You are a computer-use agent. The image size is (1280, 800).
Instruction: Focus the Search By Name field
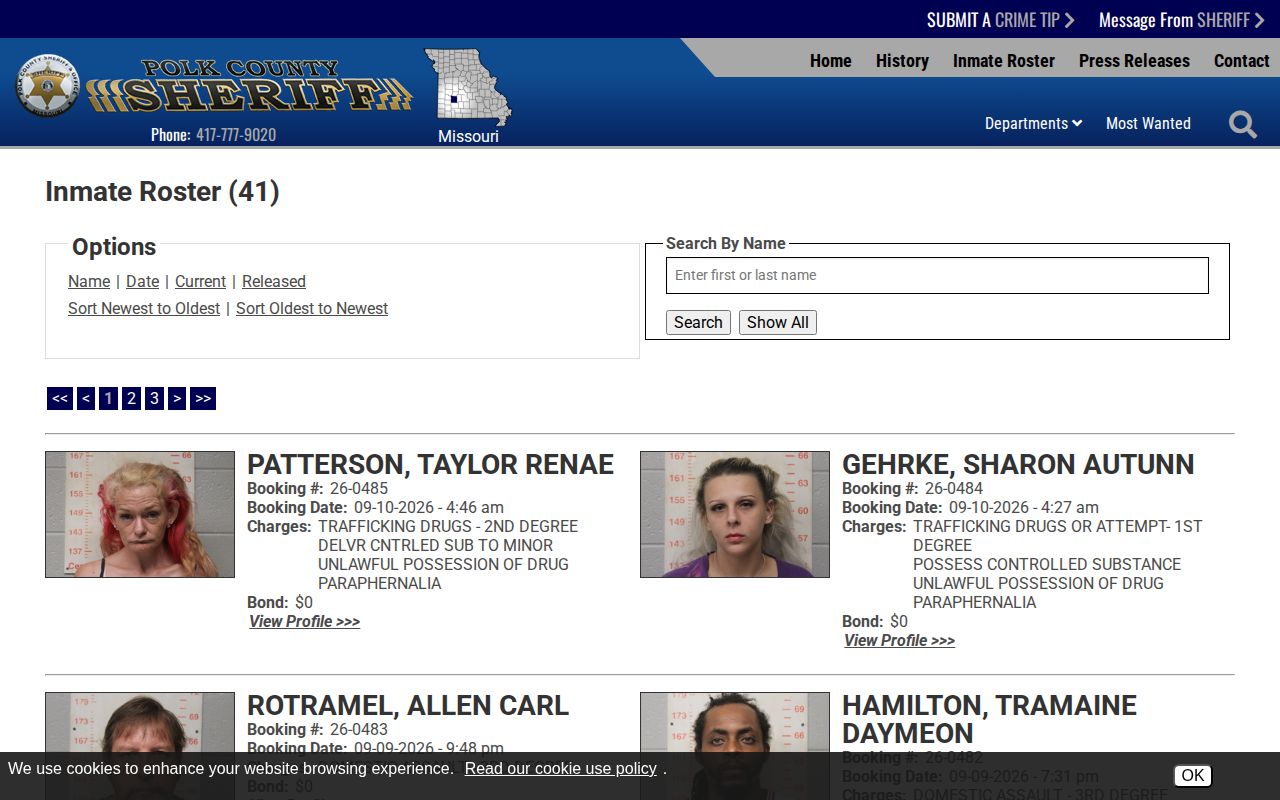click(x=937, y=275)
